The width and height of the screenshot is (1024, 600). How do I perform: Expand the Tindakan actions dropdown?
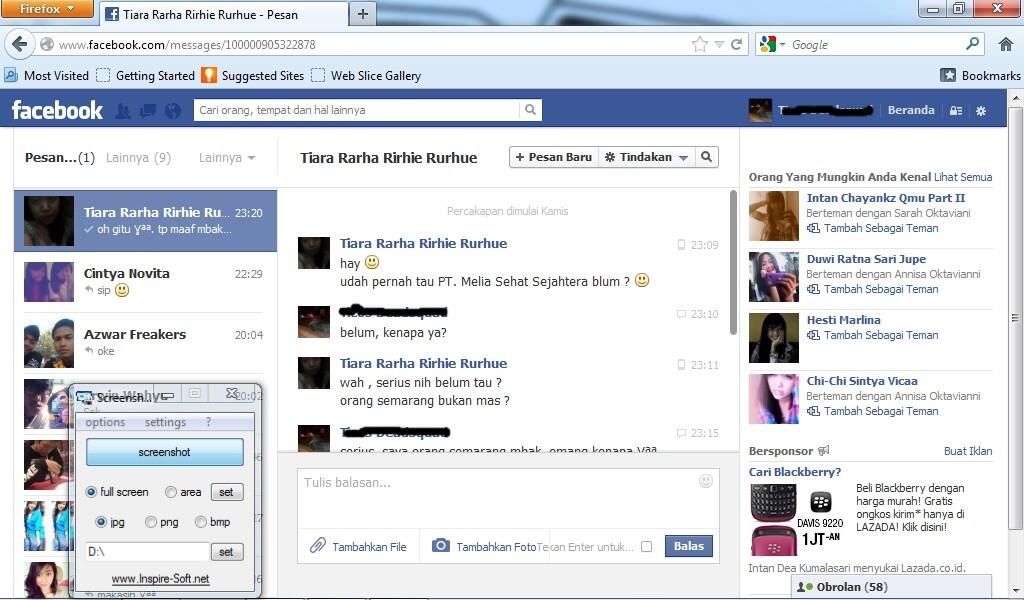click(646, 157)
